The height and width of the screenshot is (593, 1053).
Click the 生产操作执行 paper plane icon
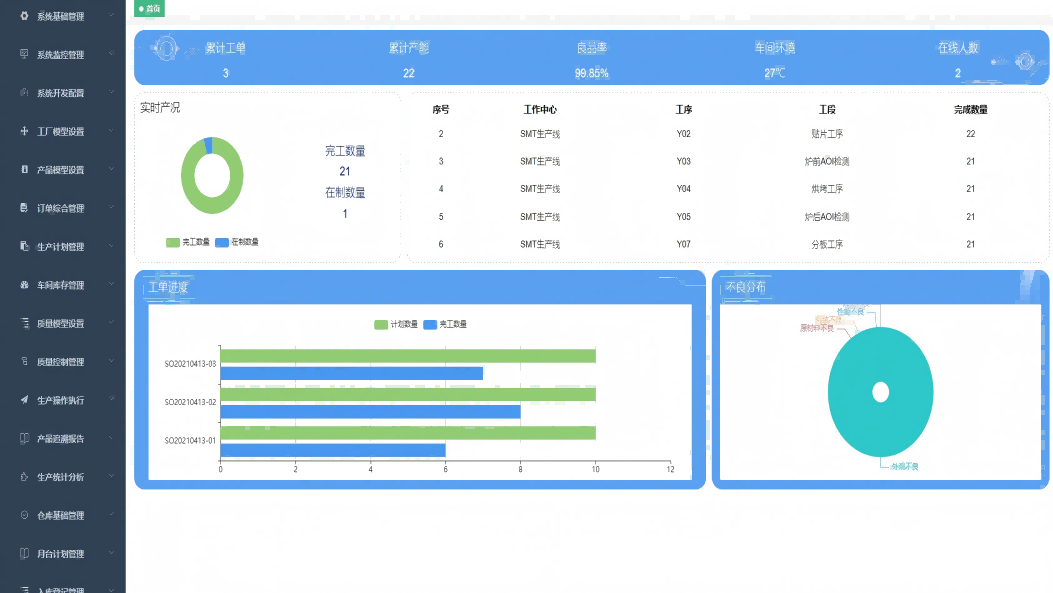(25, 400)
